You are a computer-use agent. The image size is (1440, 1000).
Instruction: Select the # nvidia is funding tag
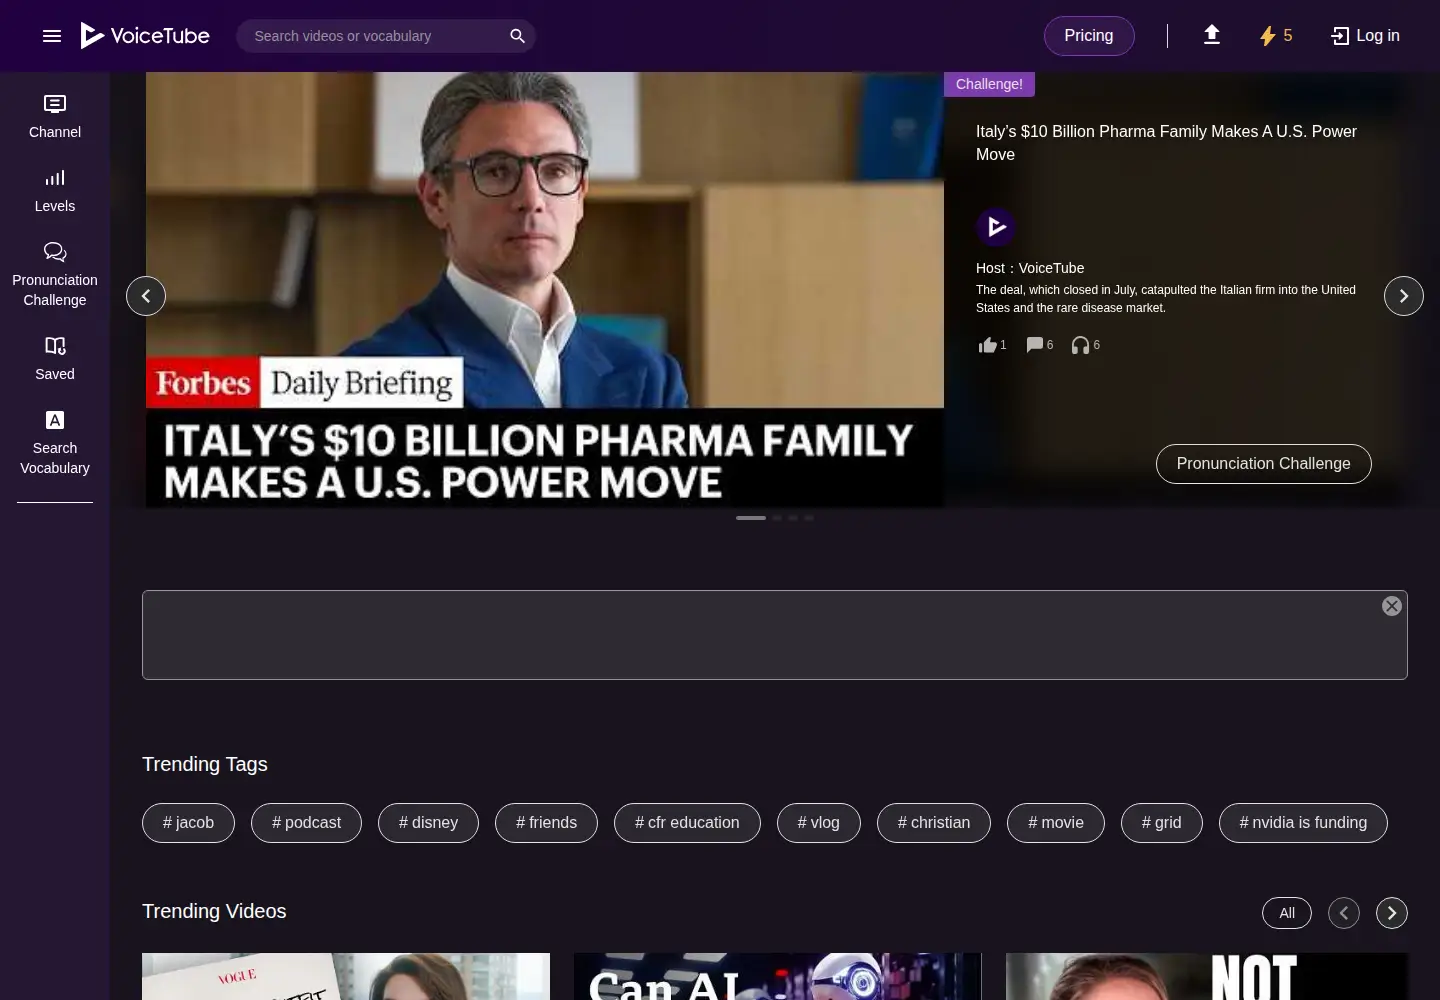[1303, 823]
